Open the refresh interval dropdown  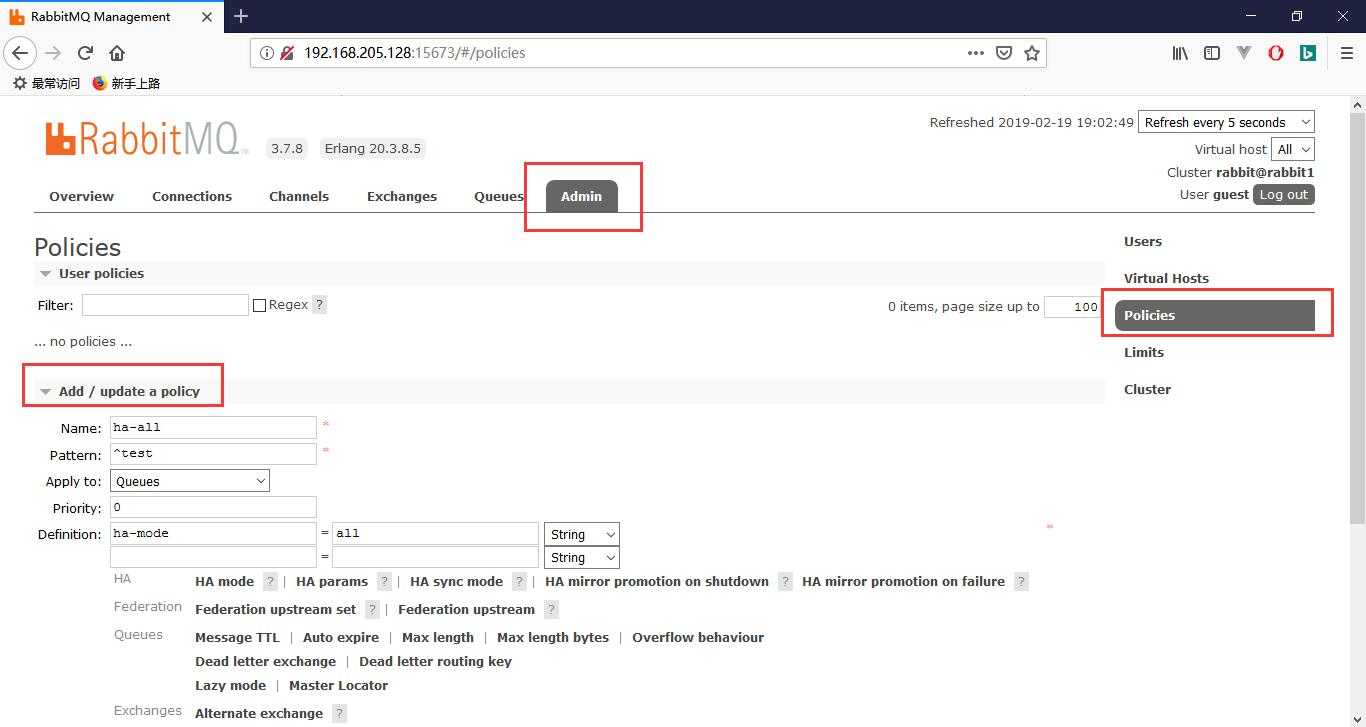(x=1226, y=122)
